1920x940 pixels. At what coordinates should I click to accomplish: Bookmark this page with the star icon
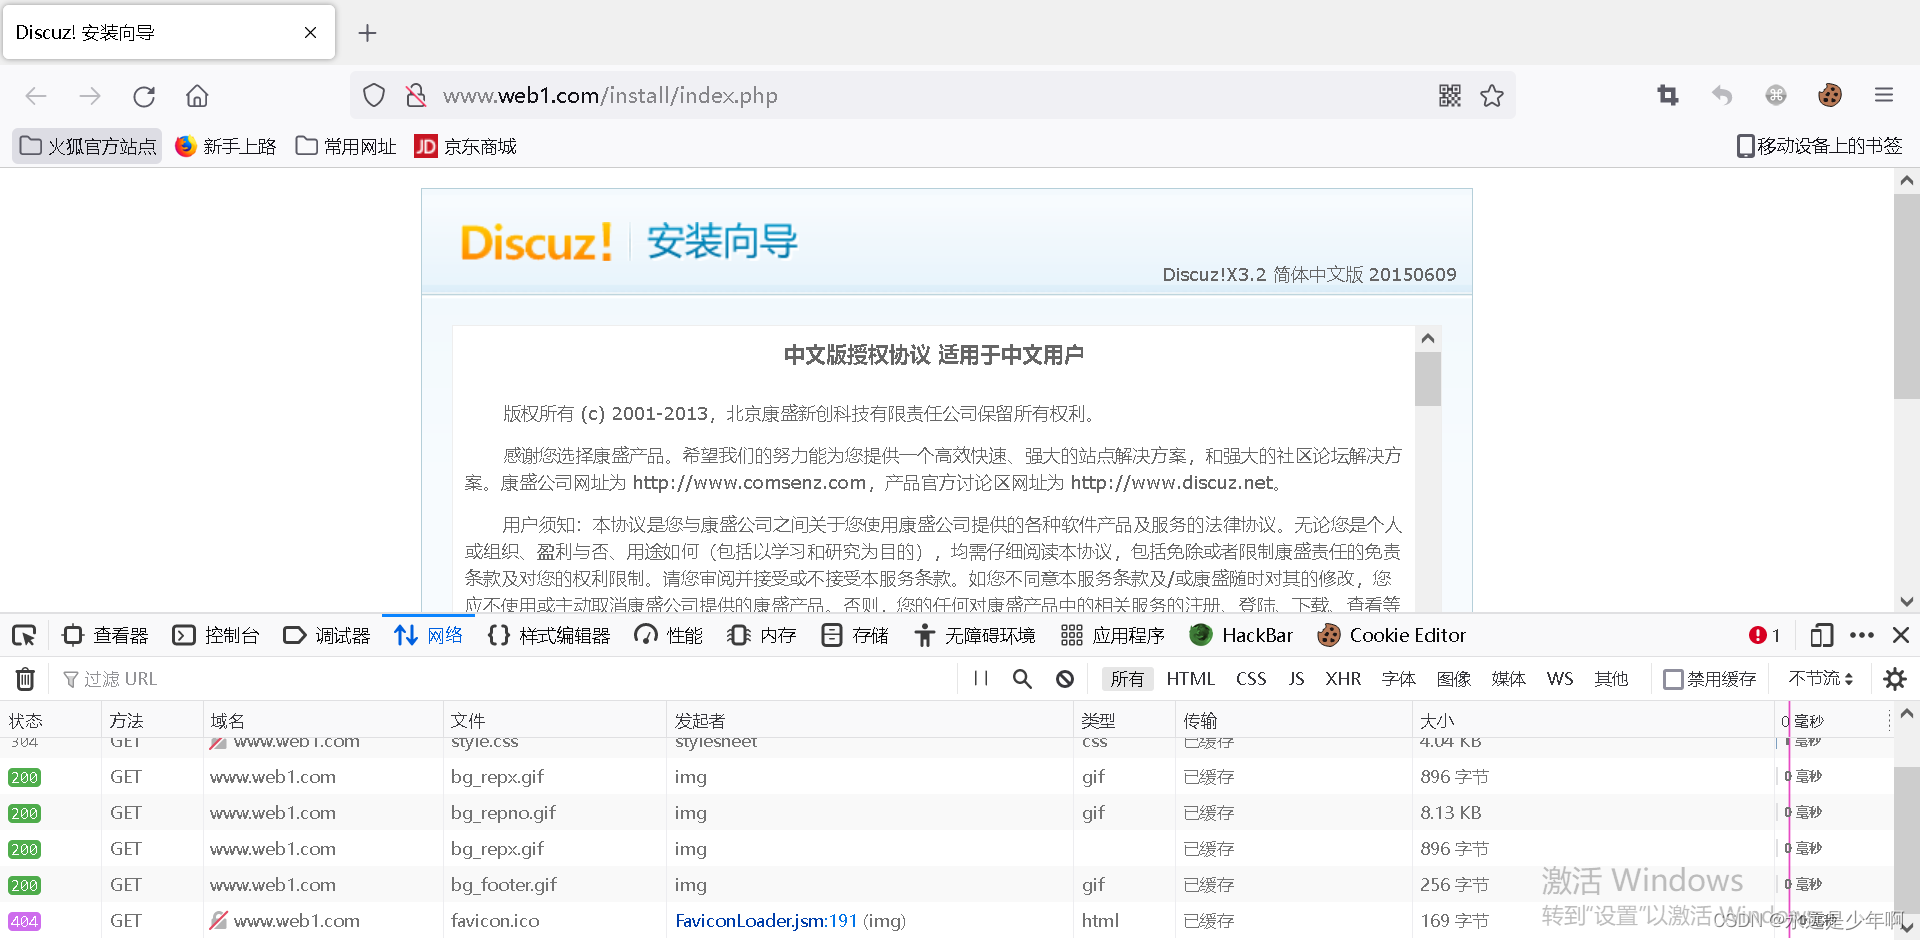pos(1492,95)
